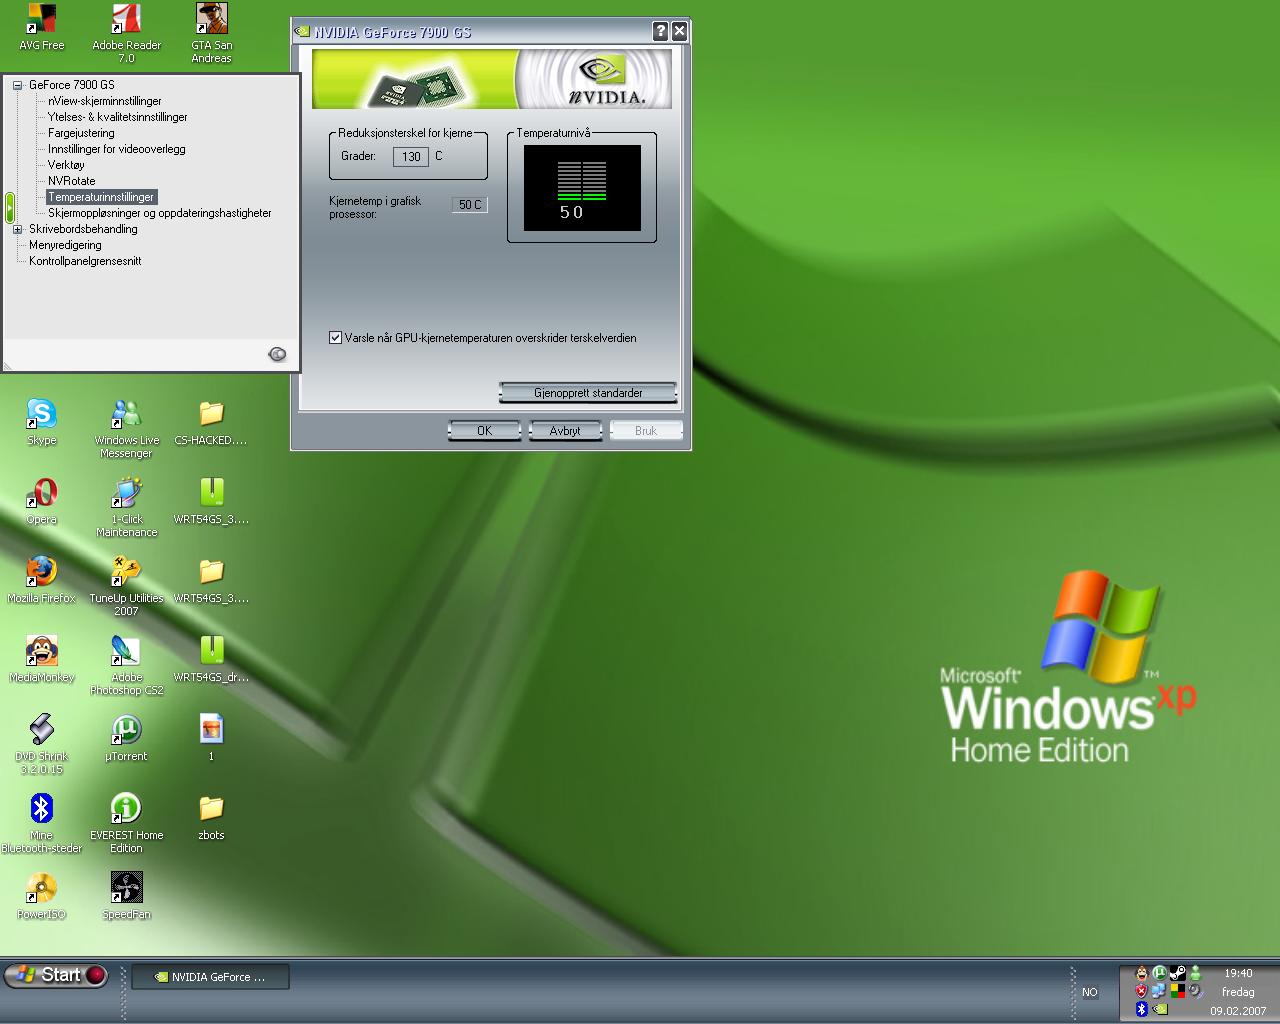
Task: Click the Steam tray icon
Action: (x=1178, y=973)
